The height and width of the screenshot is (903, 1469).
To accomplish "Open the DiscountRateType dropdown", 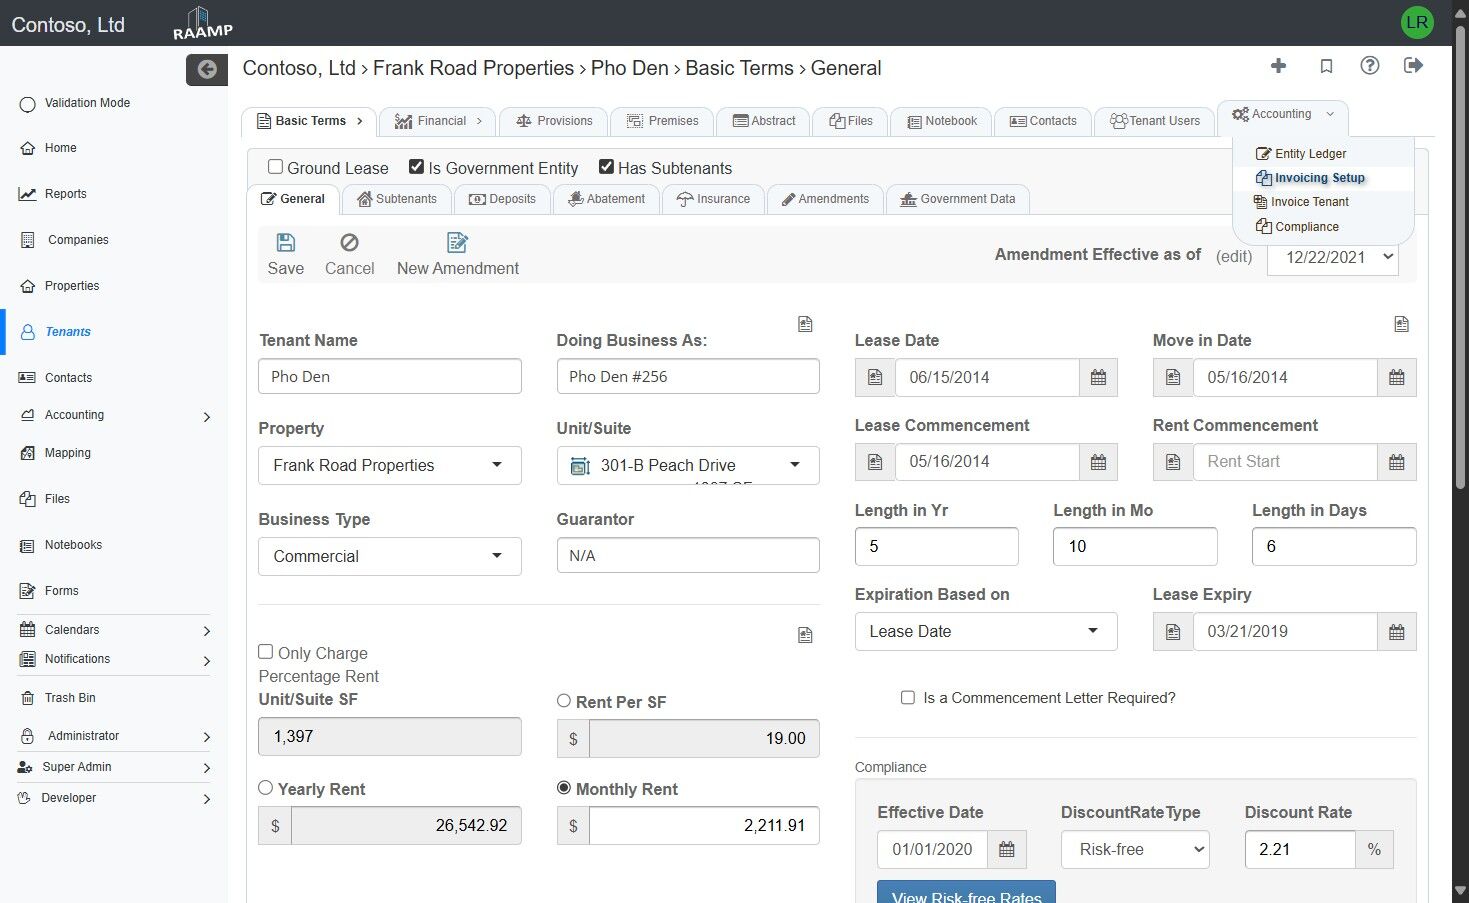I will click(1134, 850).
